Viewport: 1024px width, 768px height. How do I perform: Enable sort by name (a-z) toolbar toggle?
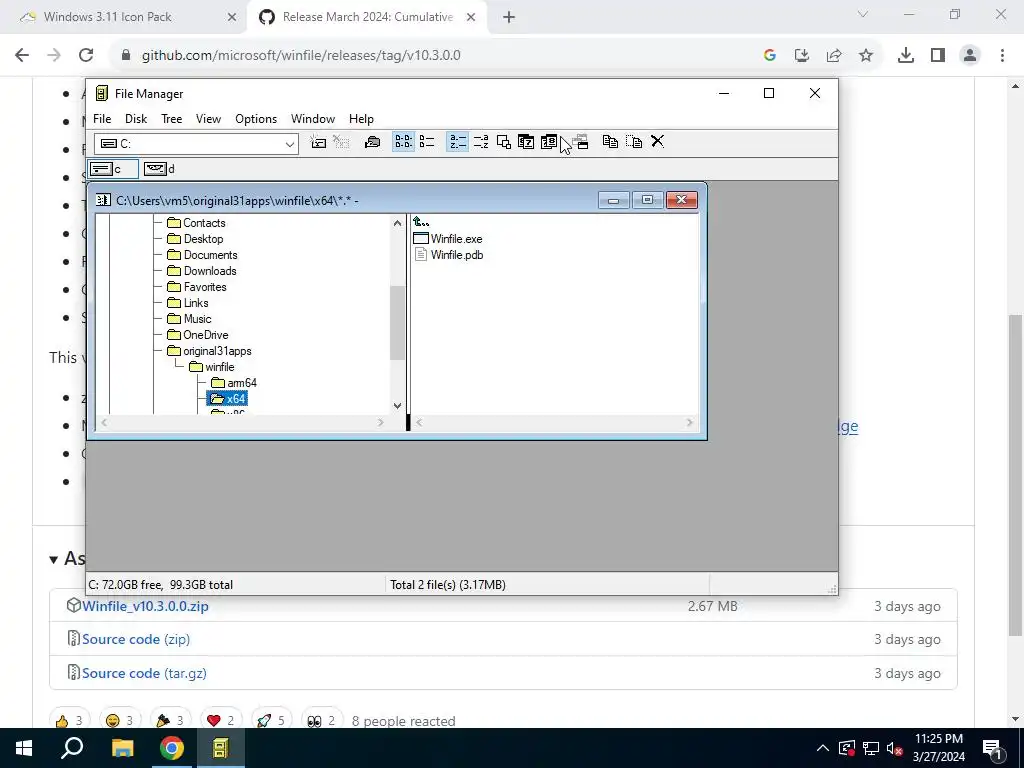458,142
